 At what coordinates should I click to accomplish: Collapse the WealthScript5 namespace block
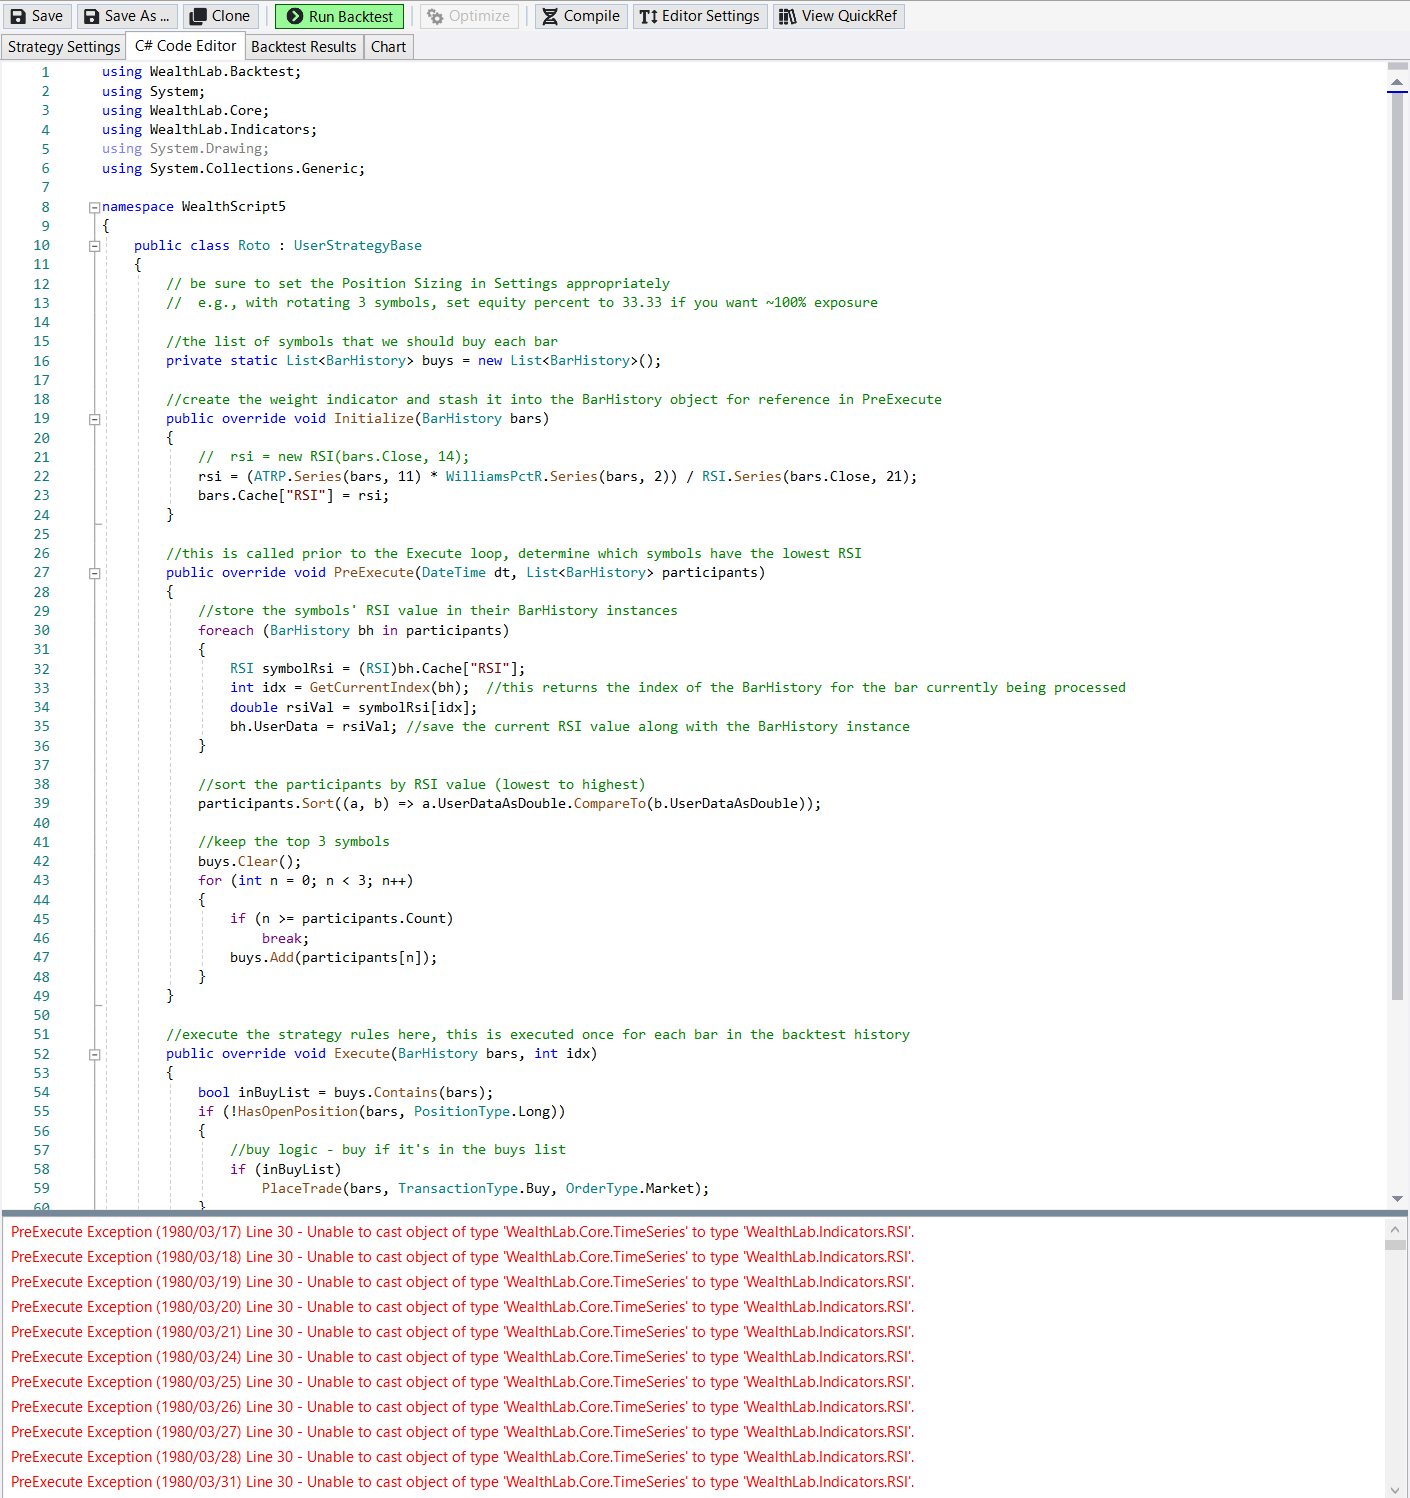[94, 208]
